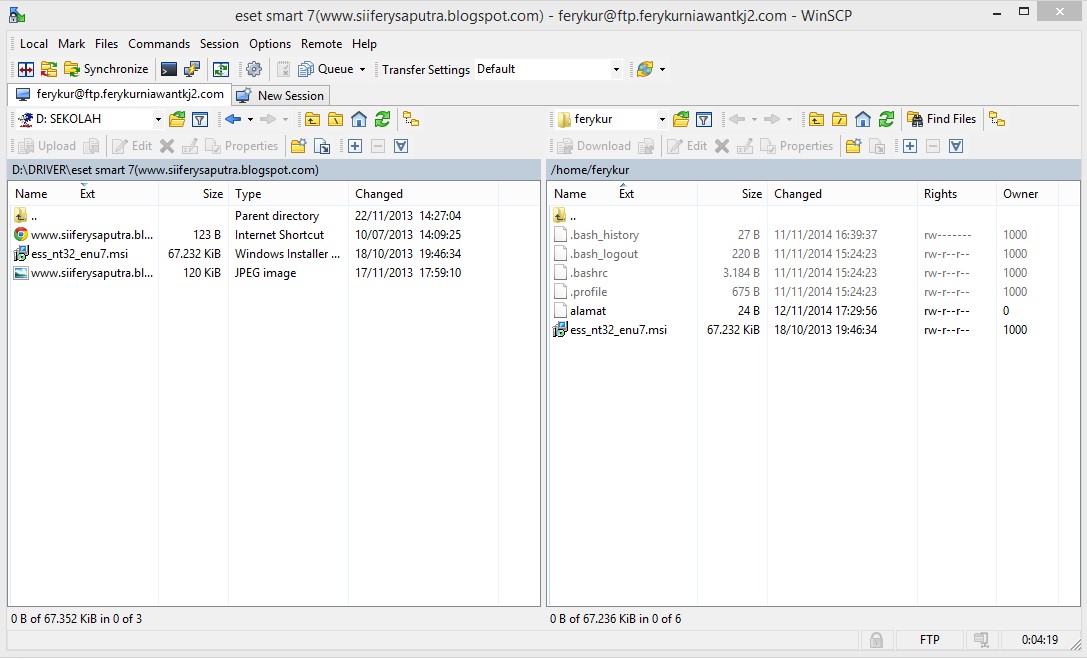The image size is (1087, 660).
Task: Expand the local Back history dropdown arrow
Action: coord(250,119)
